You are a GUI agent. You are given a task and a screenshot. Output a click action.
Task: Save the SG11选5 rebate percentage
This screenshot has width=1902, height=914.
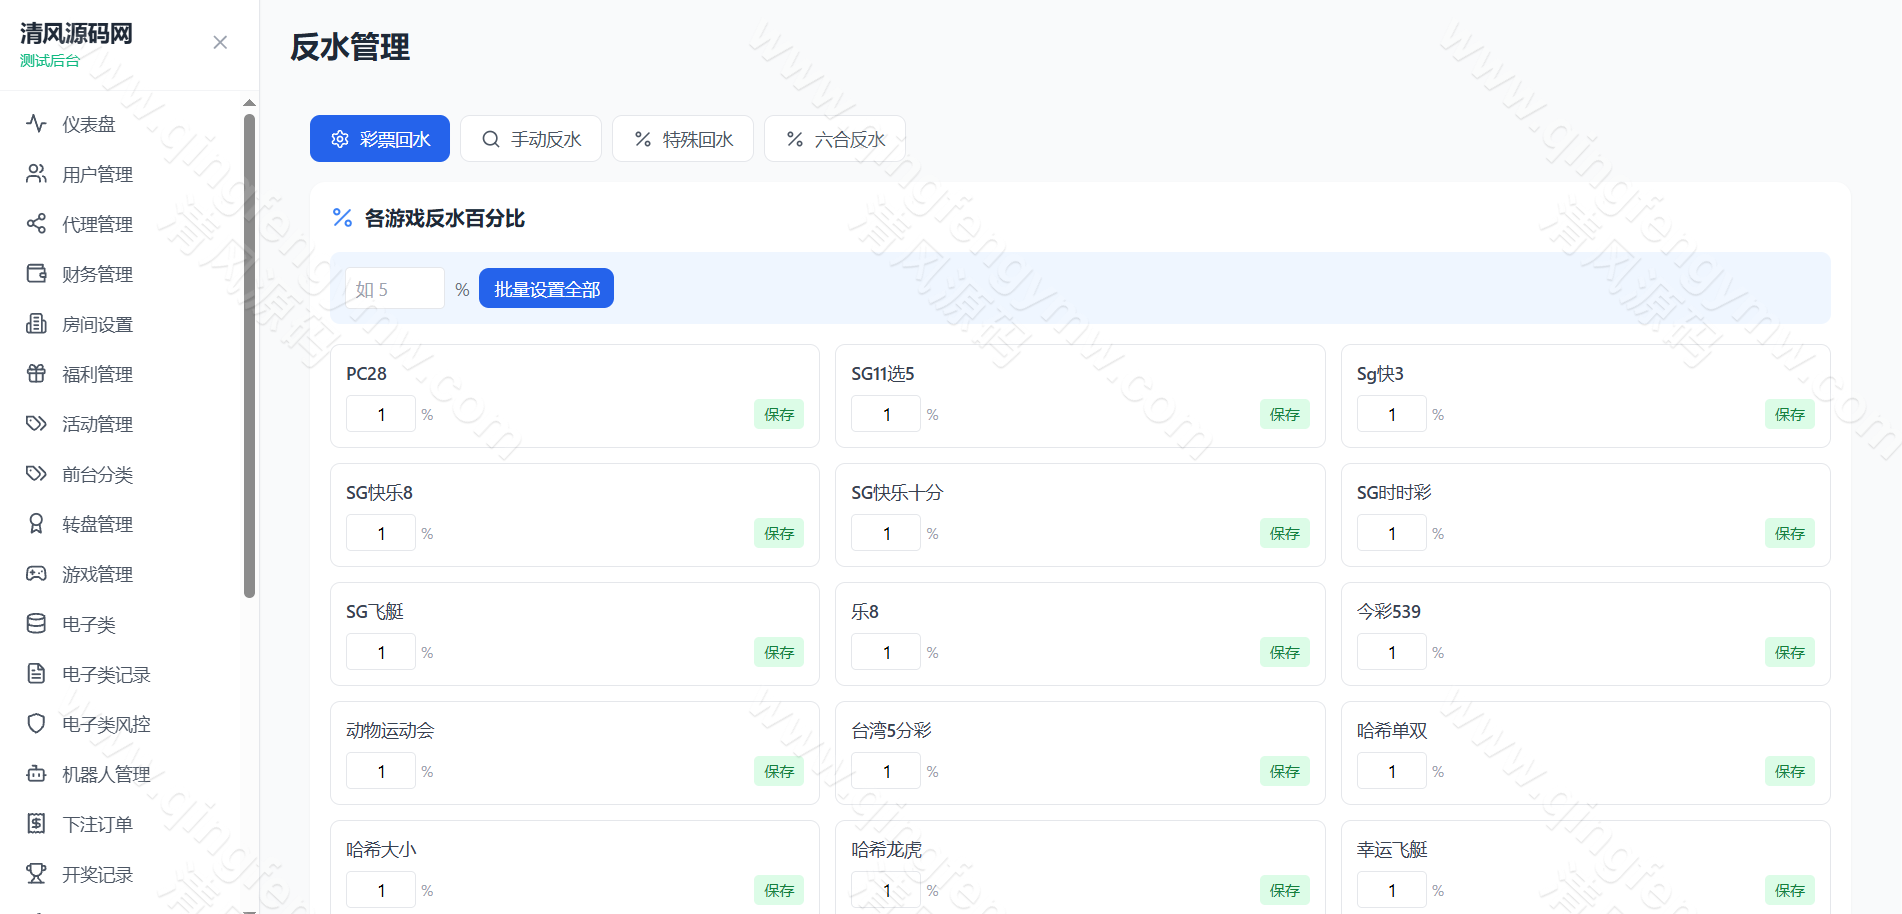point(1285,414)
